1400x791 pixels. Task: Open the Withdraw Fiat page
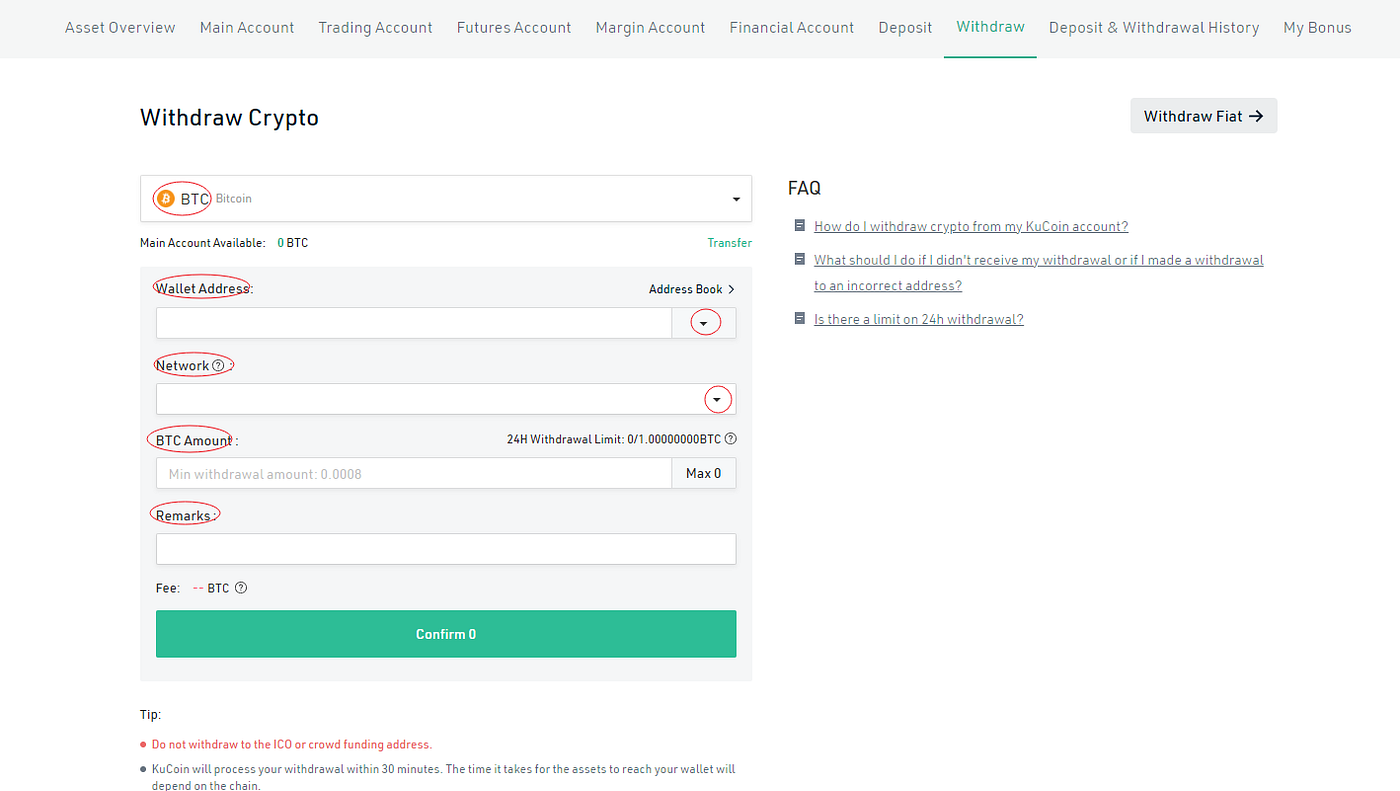1203,115
